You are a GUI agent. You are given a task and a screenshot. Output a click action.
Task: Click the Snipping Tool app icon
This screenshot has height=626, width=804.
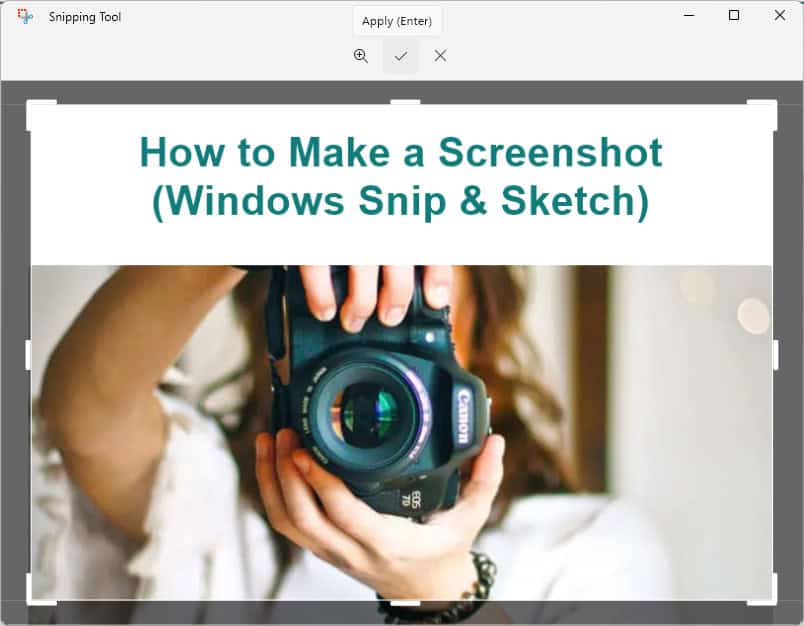pyautogui.click(x=24, y=15)
